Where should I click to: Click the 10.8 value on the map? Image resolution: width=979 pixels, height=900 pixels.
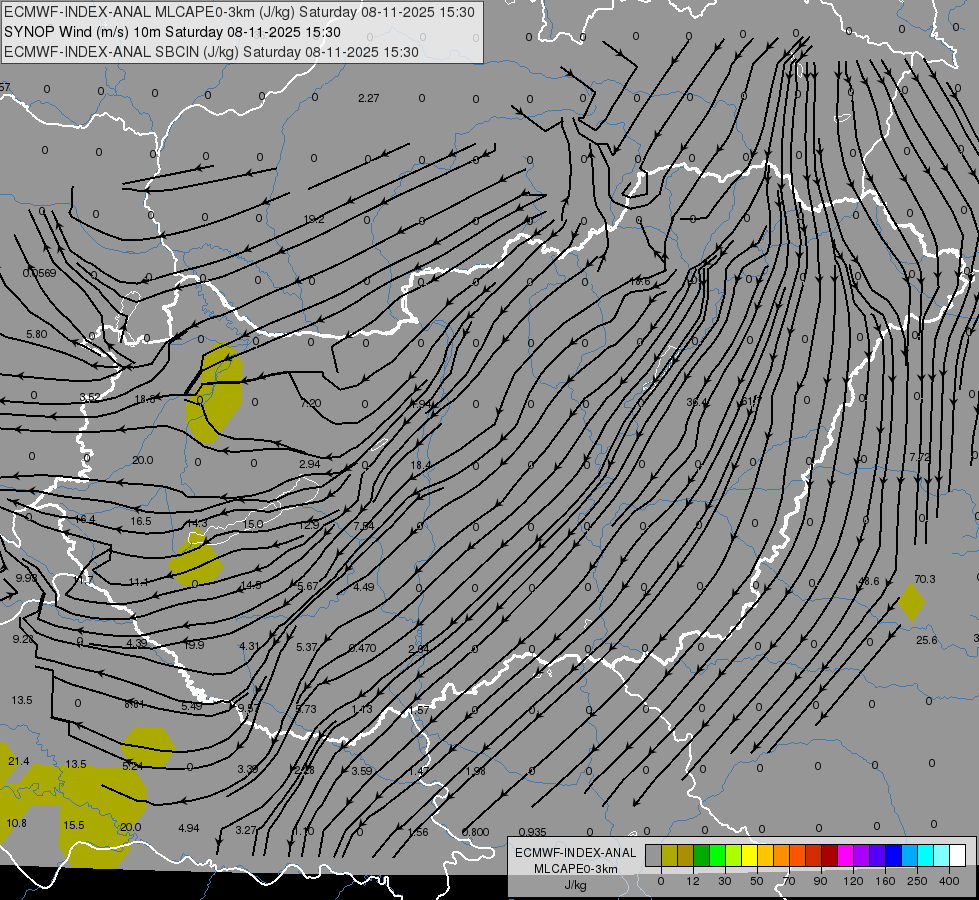click(x=16, y=823)
